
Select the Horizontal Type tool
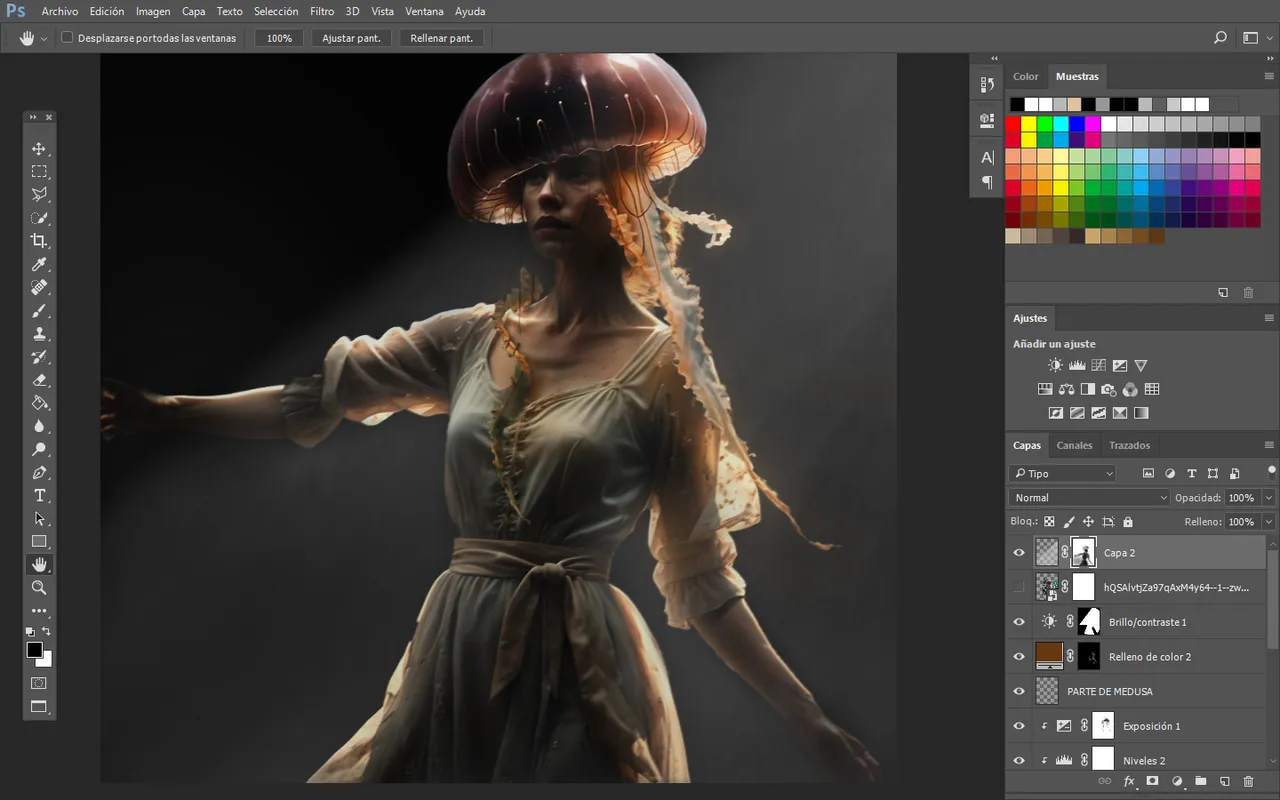pos(39,496)
